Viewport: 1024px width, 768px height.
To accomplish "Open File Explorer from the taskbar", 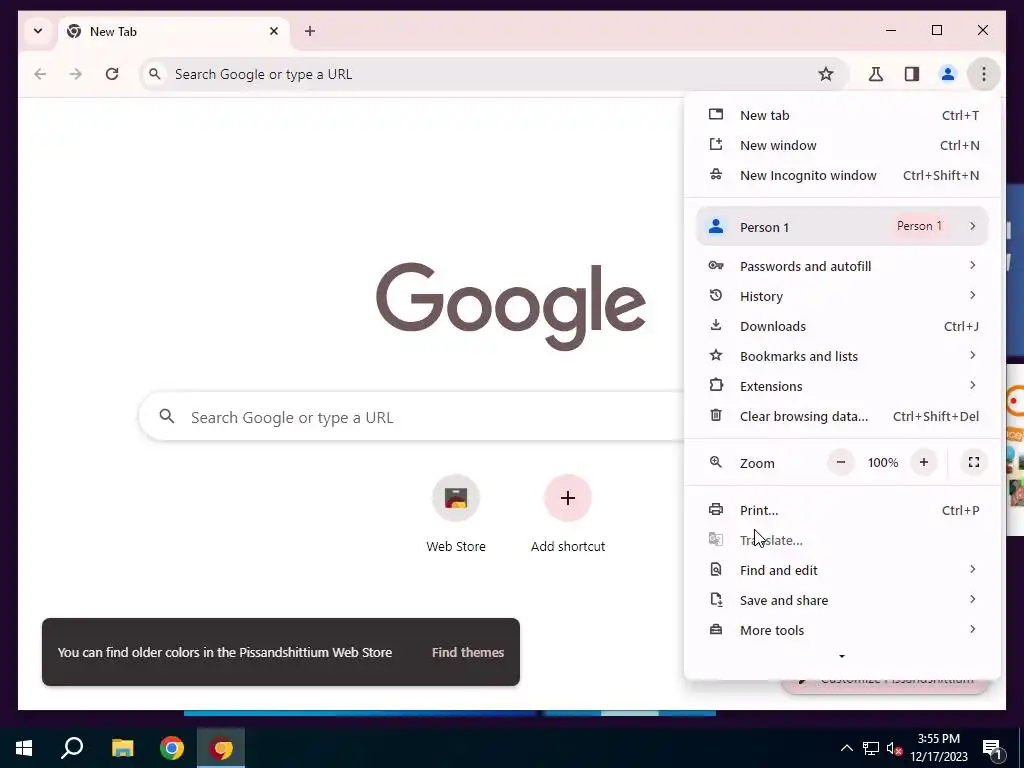I will click(x=122, y=748).
